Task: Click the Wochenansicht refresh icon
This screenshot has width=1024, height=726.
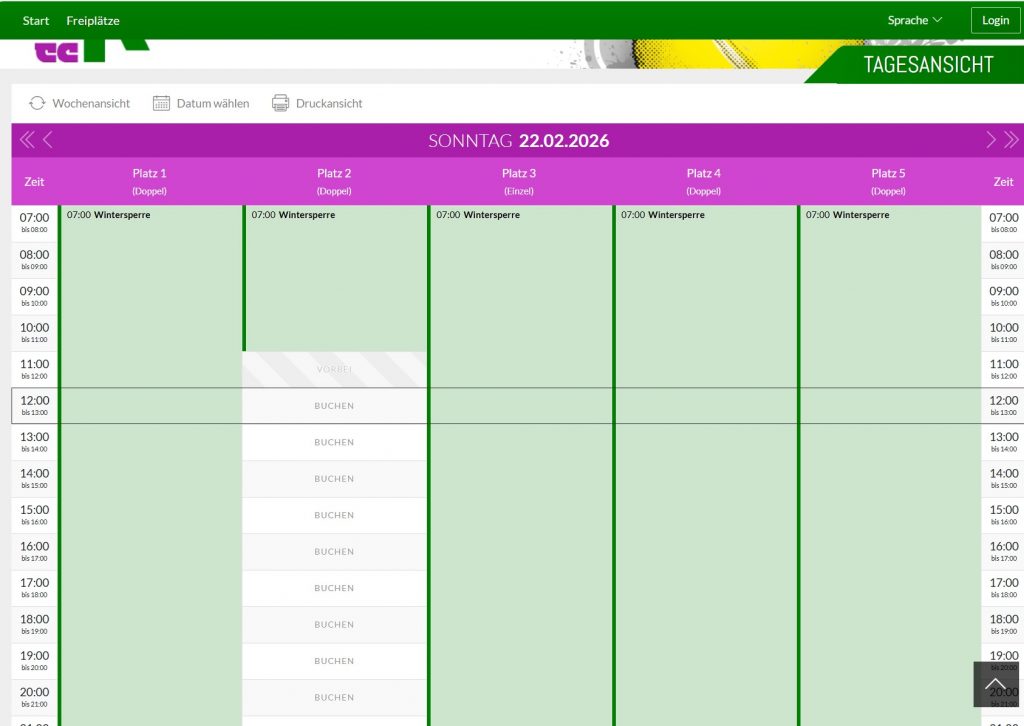Action: 37,103
